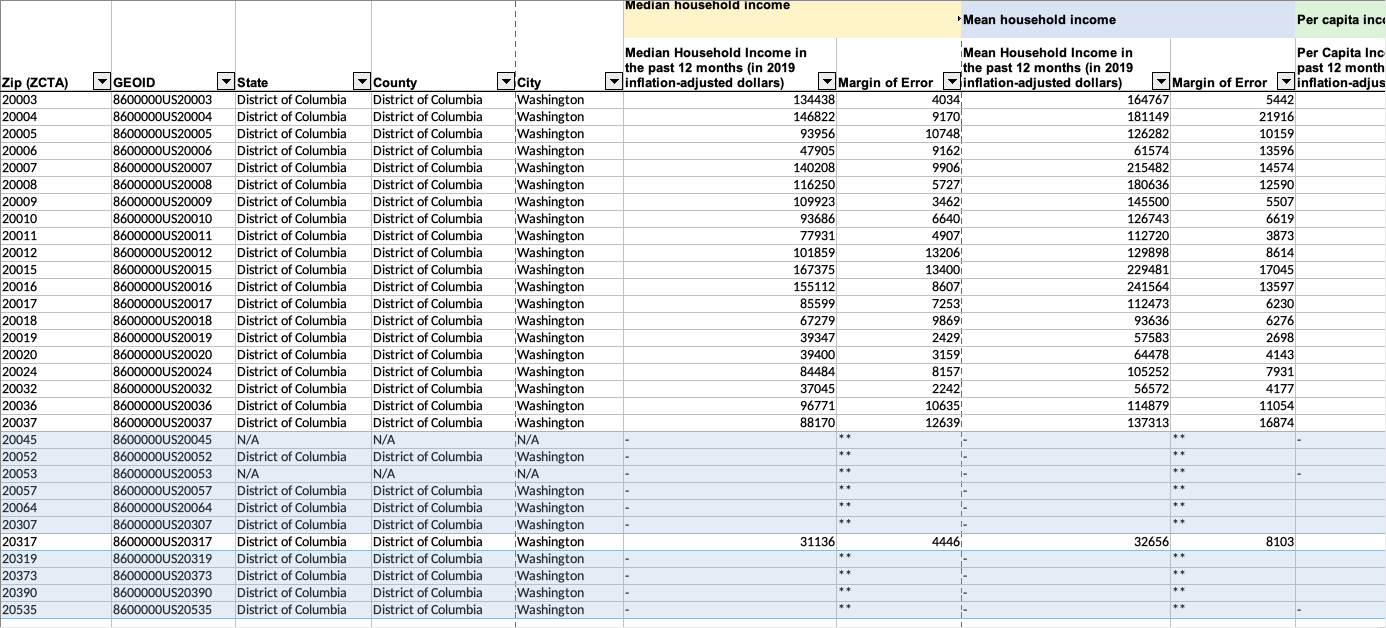1386x628 pixels.
Task: Select GEOID cell 8600000US20045
Action: click(x=173, y=440)
